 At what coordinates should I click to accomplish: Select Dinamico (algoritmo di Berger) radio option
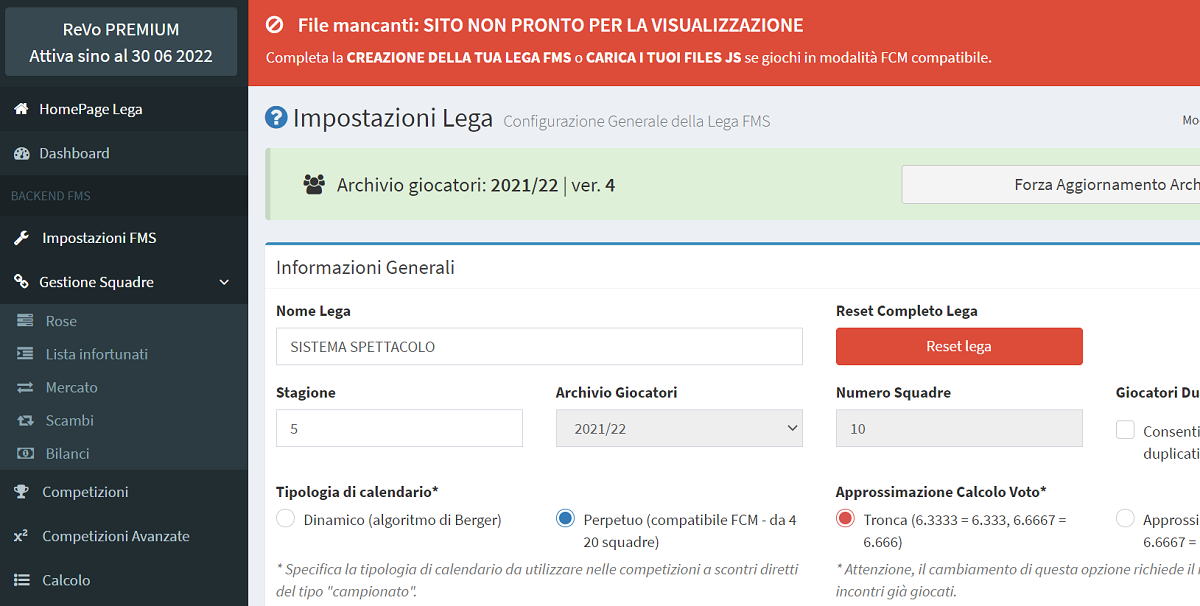tap(286, 519)
